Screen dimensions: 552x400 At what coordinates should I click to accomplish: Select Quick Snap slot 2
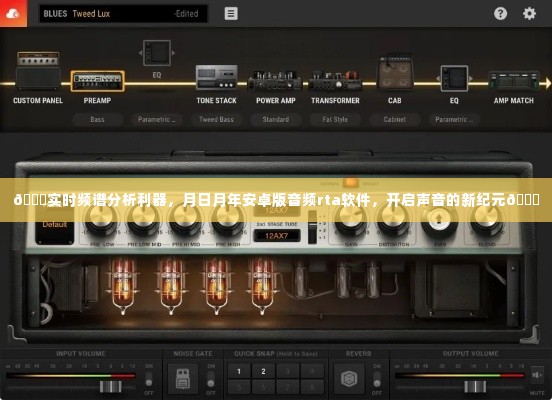tap(263, 371)
